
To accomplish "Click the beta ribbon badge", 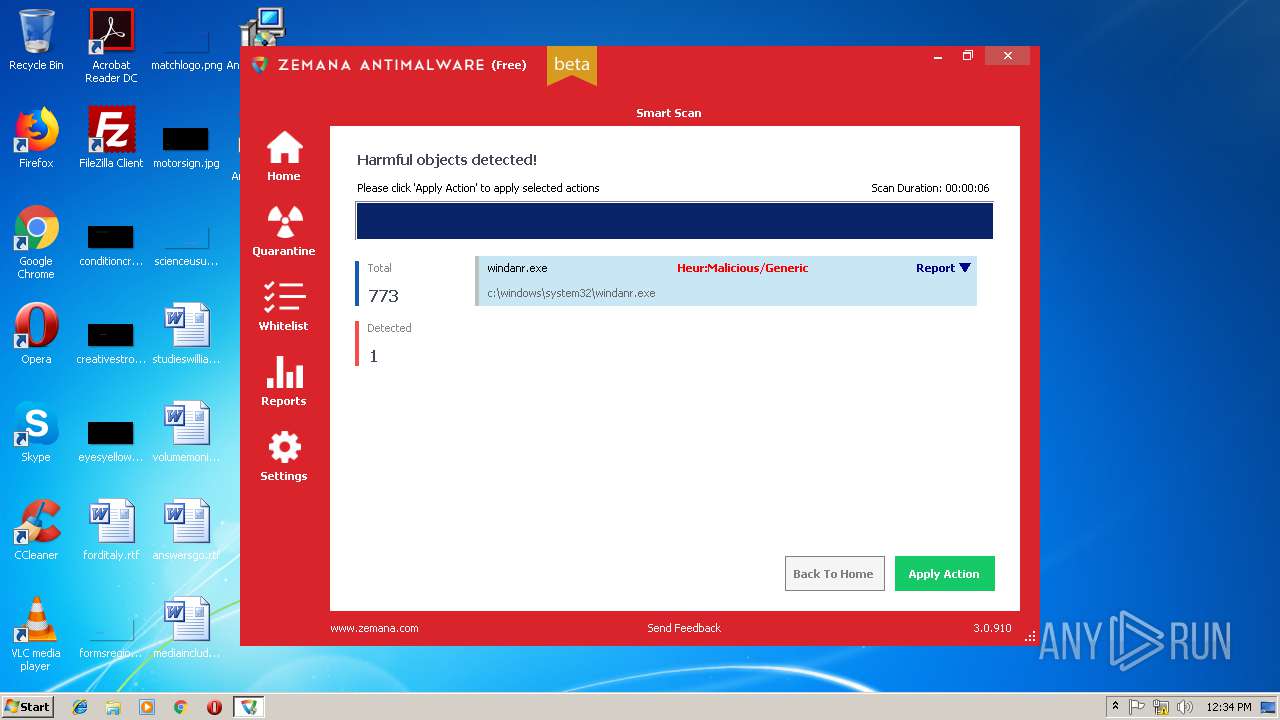I will pos(572,65).
